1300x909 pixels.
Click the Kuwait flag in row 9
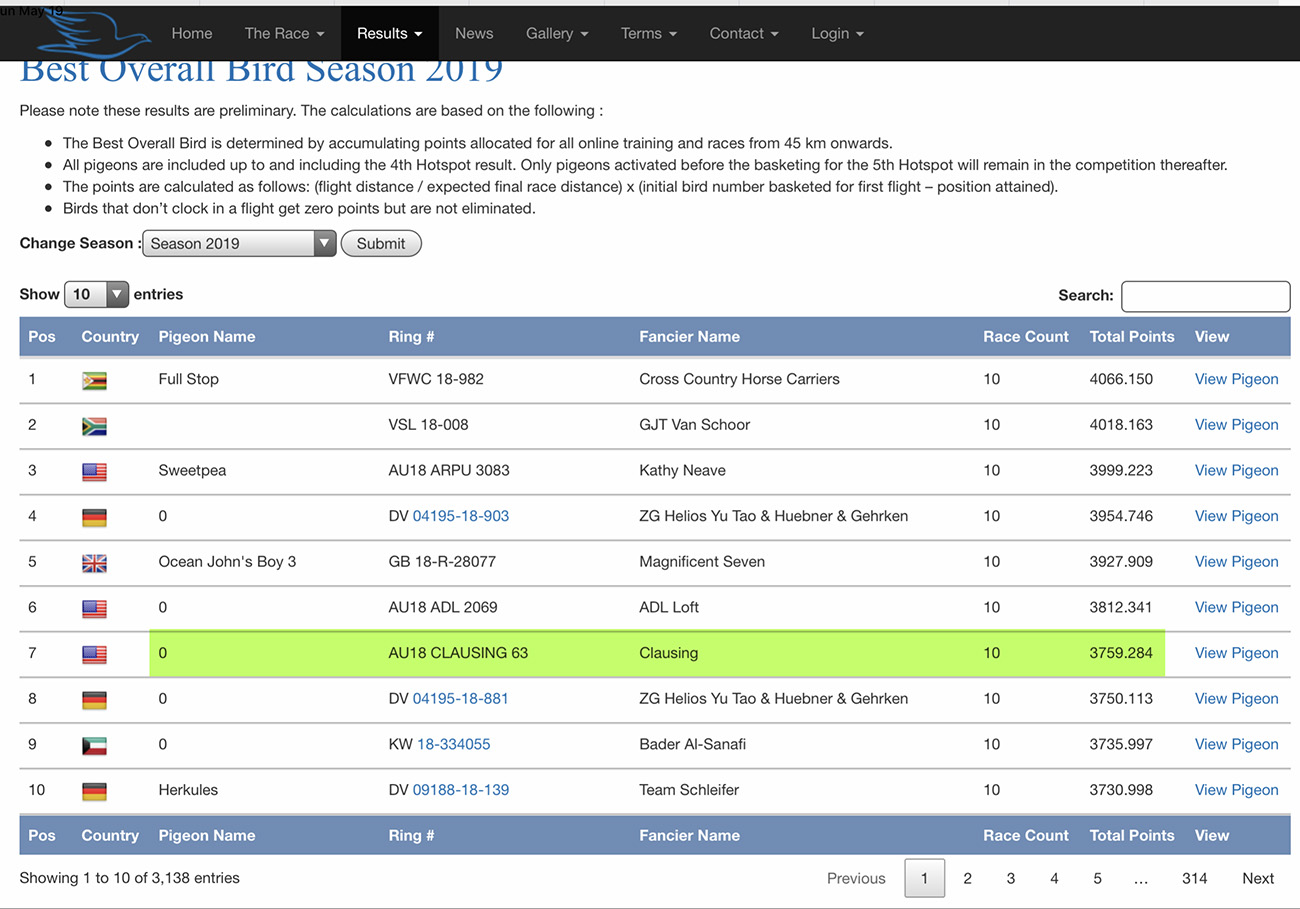click(x=94, y=746)
